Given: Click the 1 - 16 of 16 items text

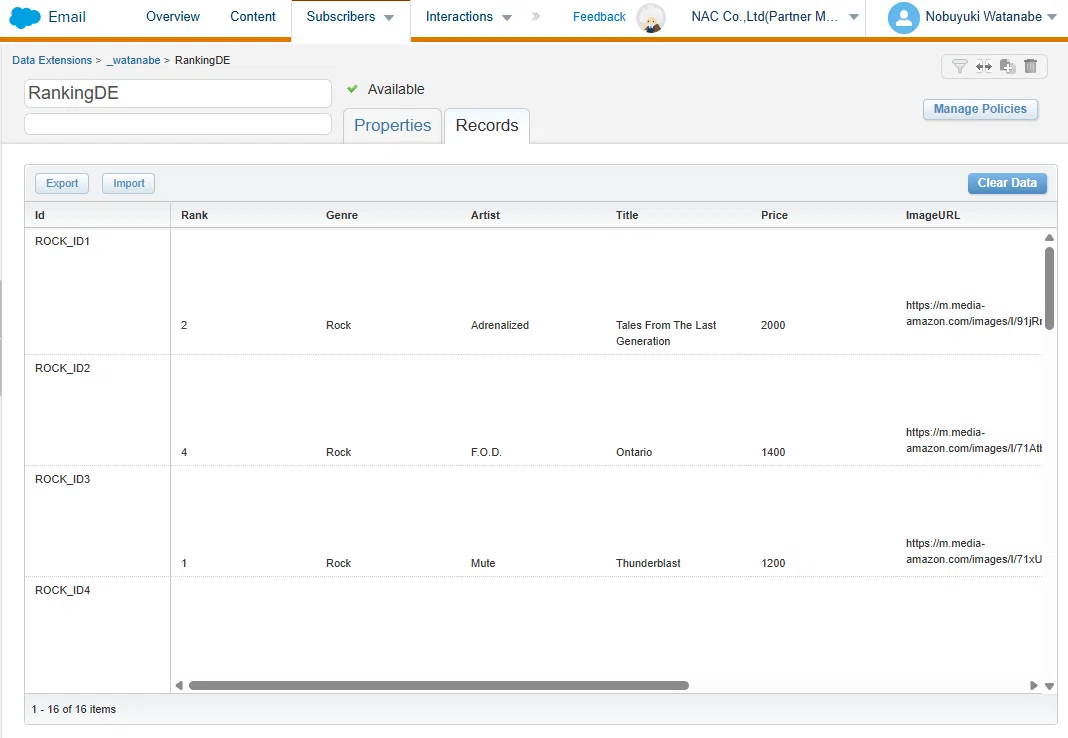Looking at the screenshot, I should pyautogui.click(x=74, y=709).
